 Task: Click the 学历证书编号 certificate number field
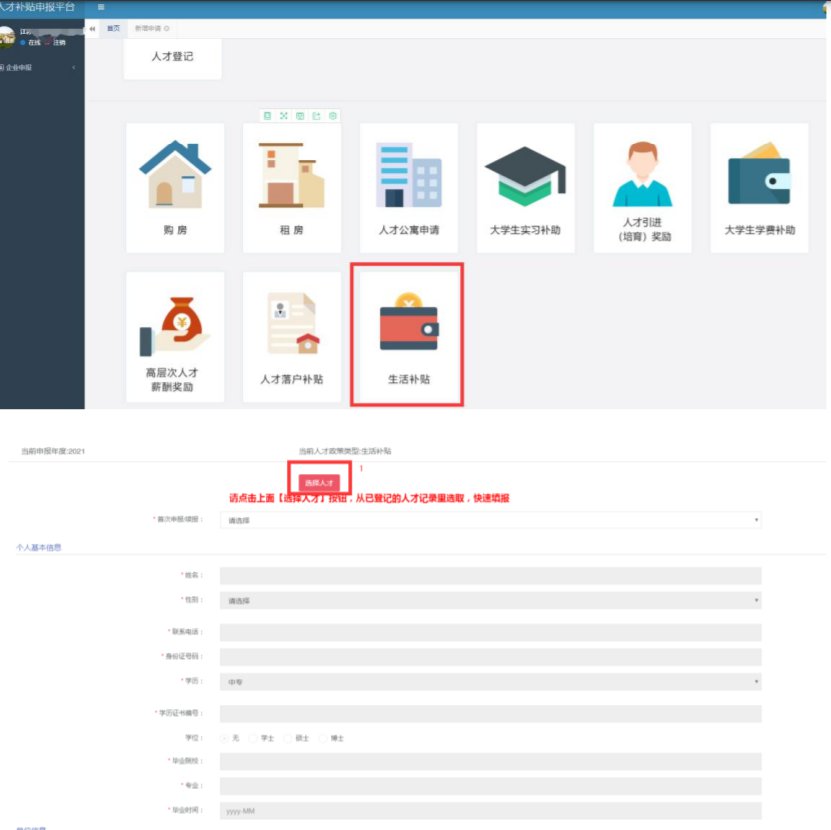click(x=491, y=713)
